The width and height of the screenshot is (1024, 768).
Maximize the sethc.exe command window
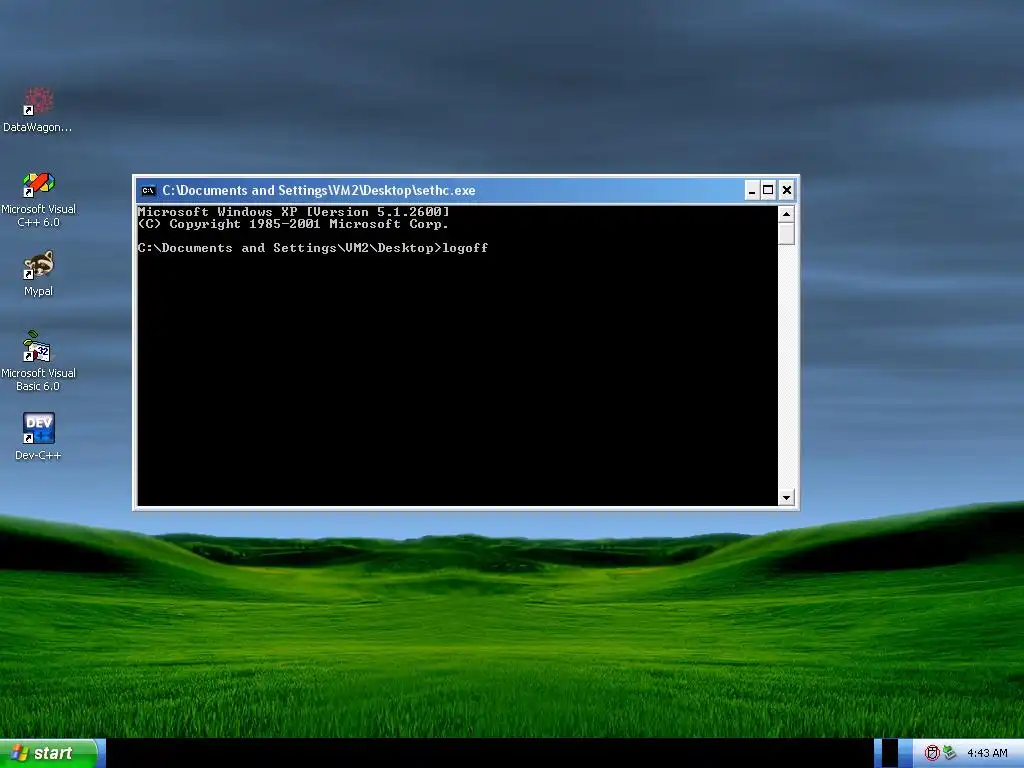click(769, 191)
